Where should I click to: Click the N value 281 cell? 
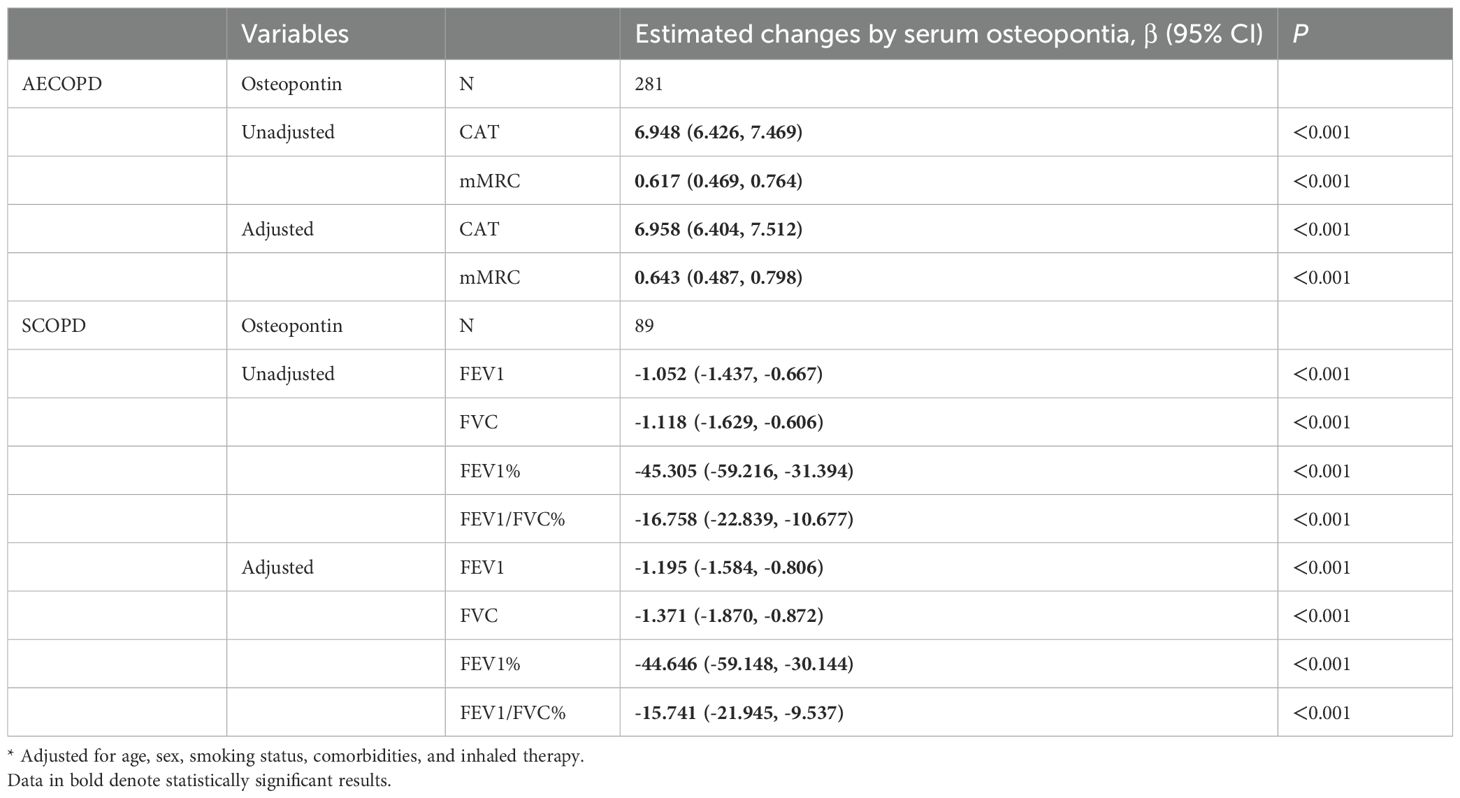click(649, 84)
